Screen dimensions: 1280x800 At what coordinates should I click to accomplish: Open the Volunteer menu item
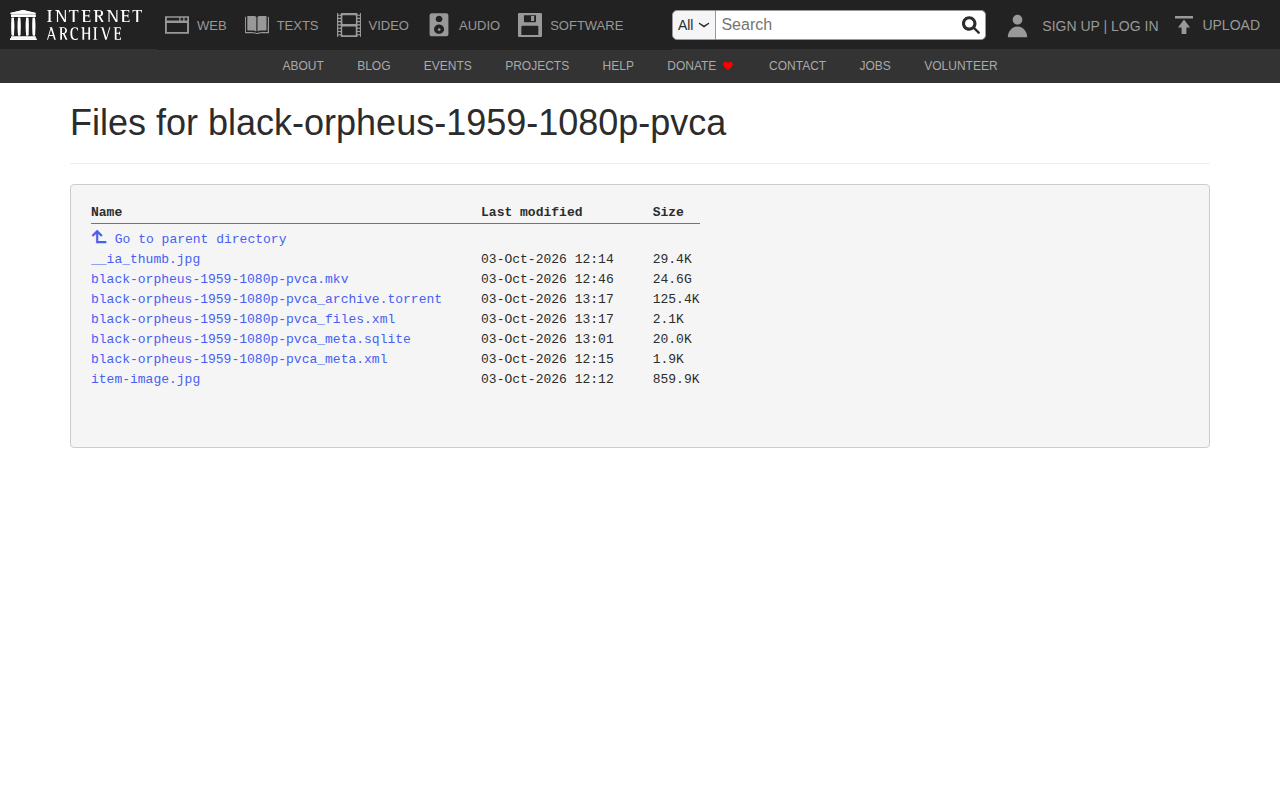click(x=961, y=66)
